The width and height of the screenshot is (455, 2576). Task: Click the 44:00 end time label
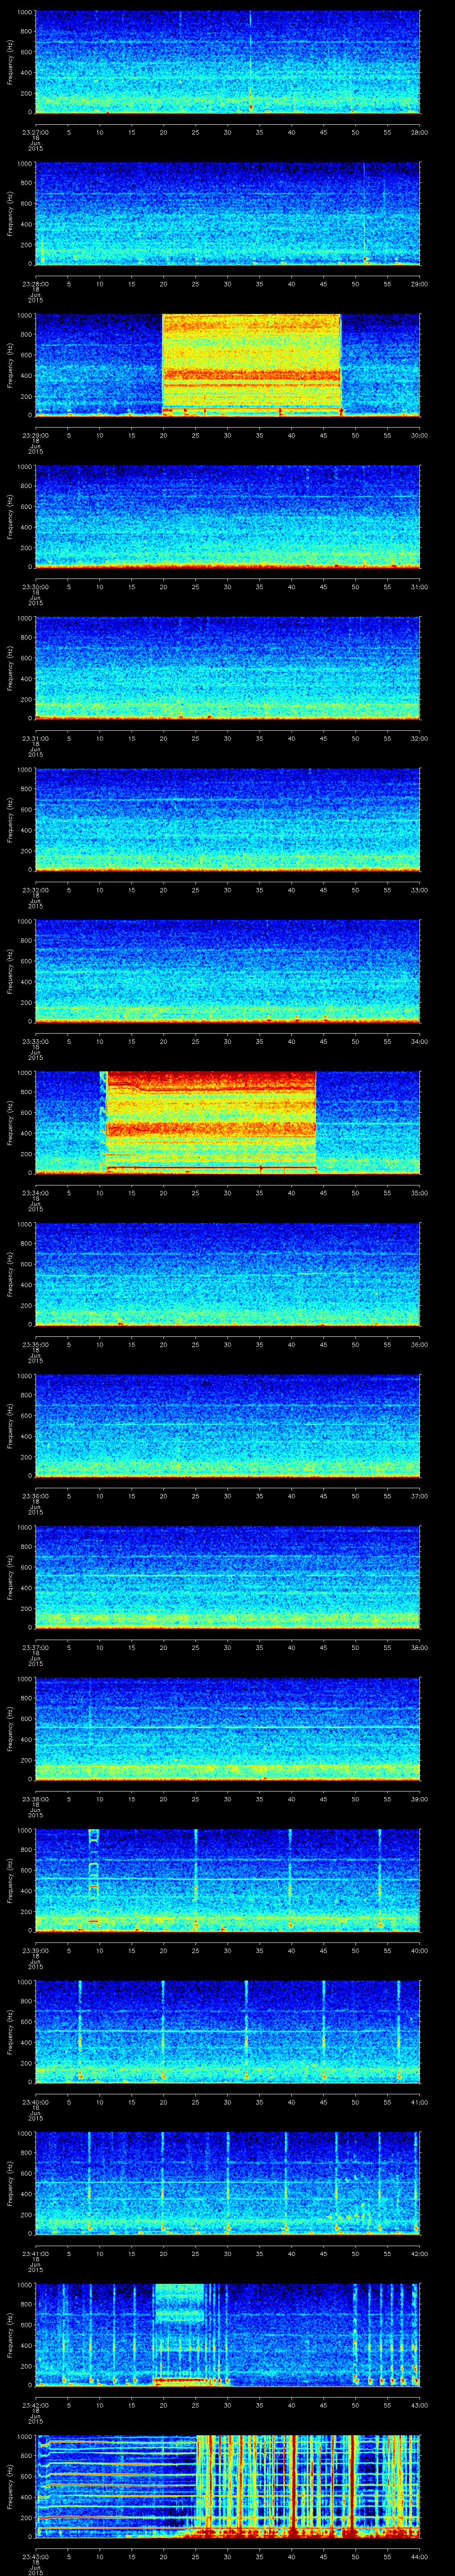[419, 2557]
